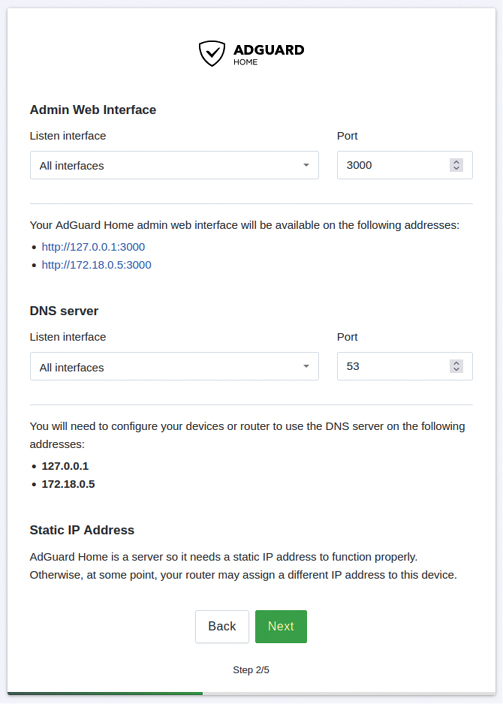This screenshot has width=503, height=704.
Task: Continue with the green Next button
Action: (281, 626)
